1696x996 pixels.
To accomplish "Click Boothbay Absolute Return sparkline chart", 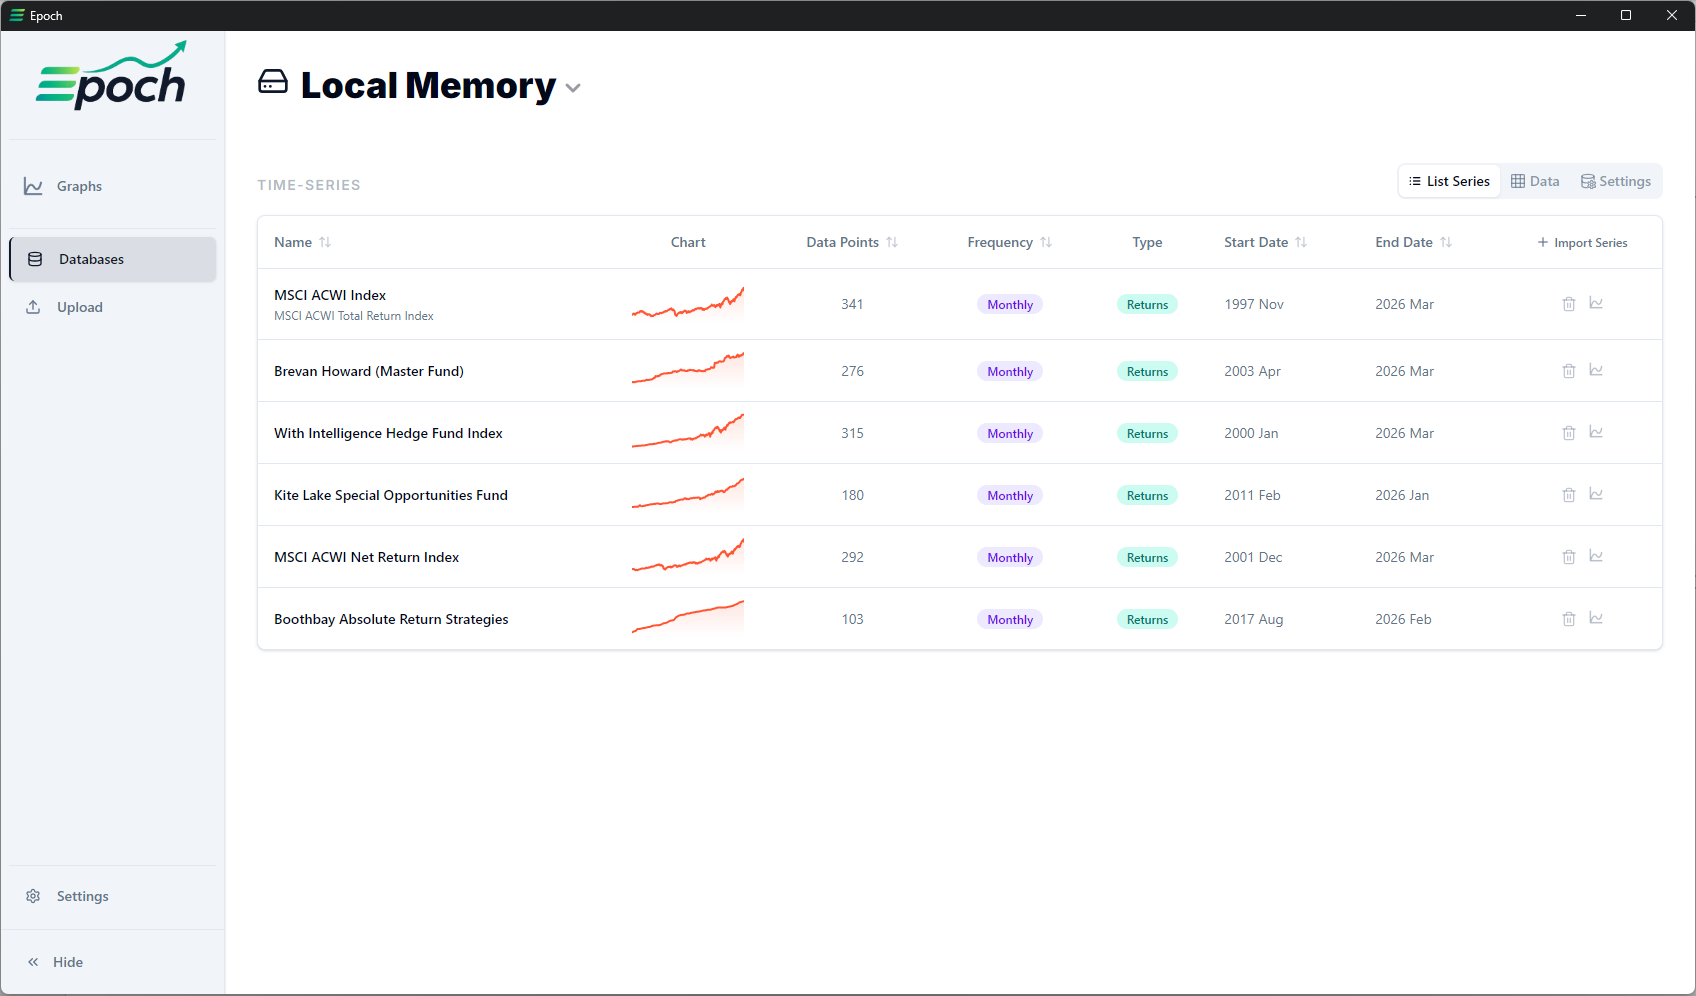I will [x=688, y=618].
